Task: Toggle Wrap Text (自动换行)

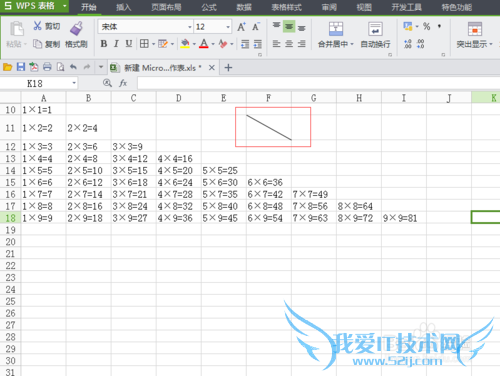Action: click(375, 35)
